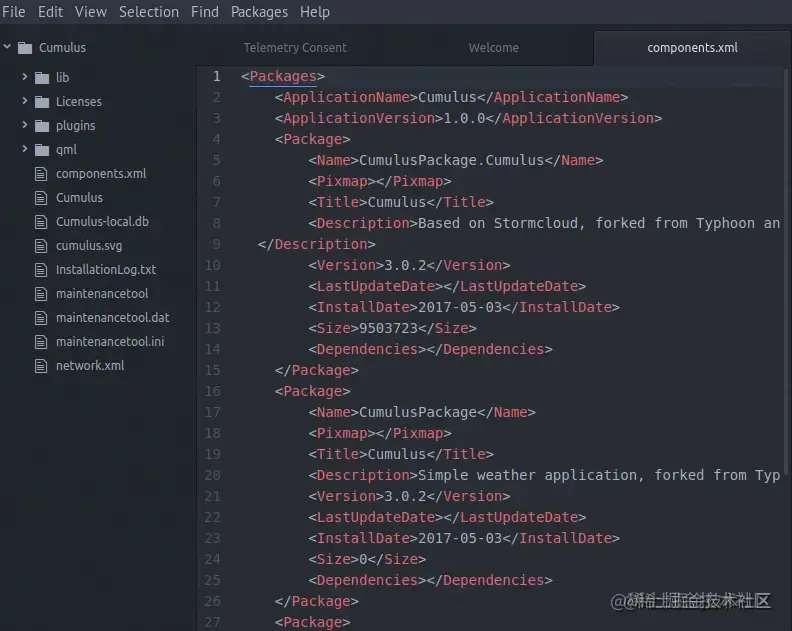Viewport: 792px width, 631px height.
Task: Open the Selection menu
Action: point(149,12)
